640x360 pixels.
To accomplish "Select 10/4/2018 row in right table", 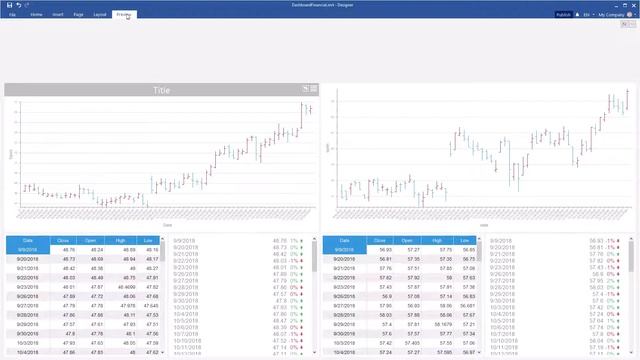I will pyautogui.click(x=400, y=352).
